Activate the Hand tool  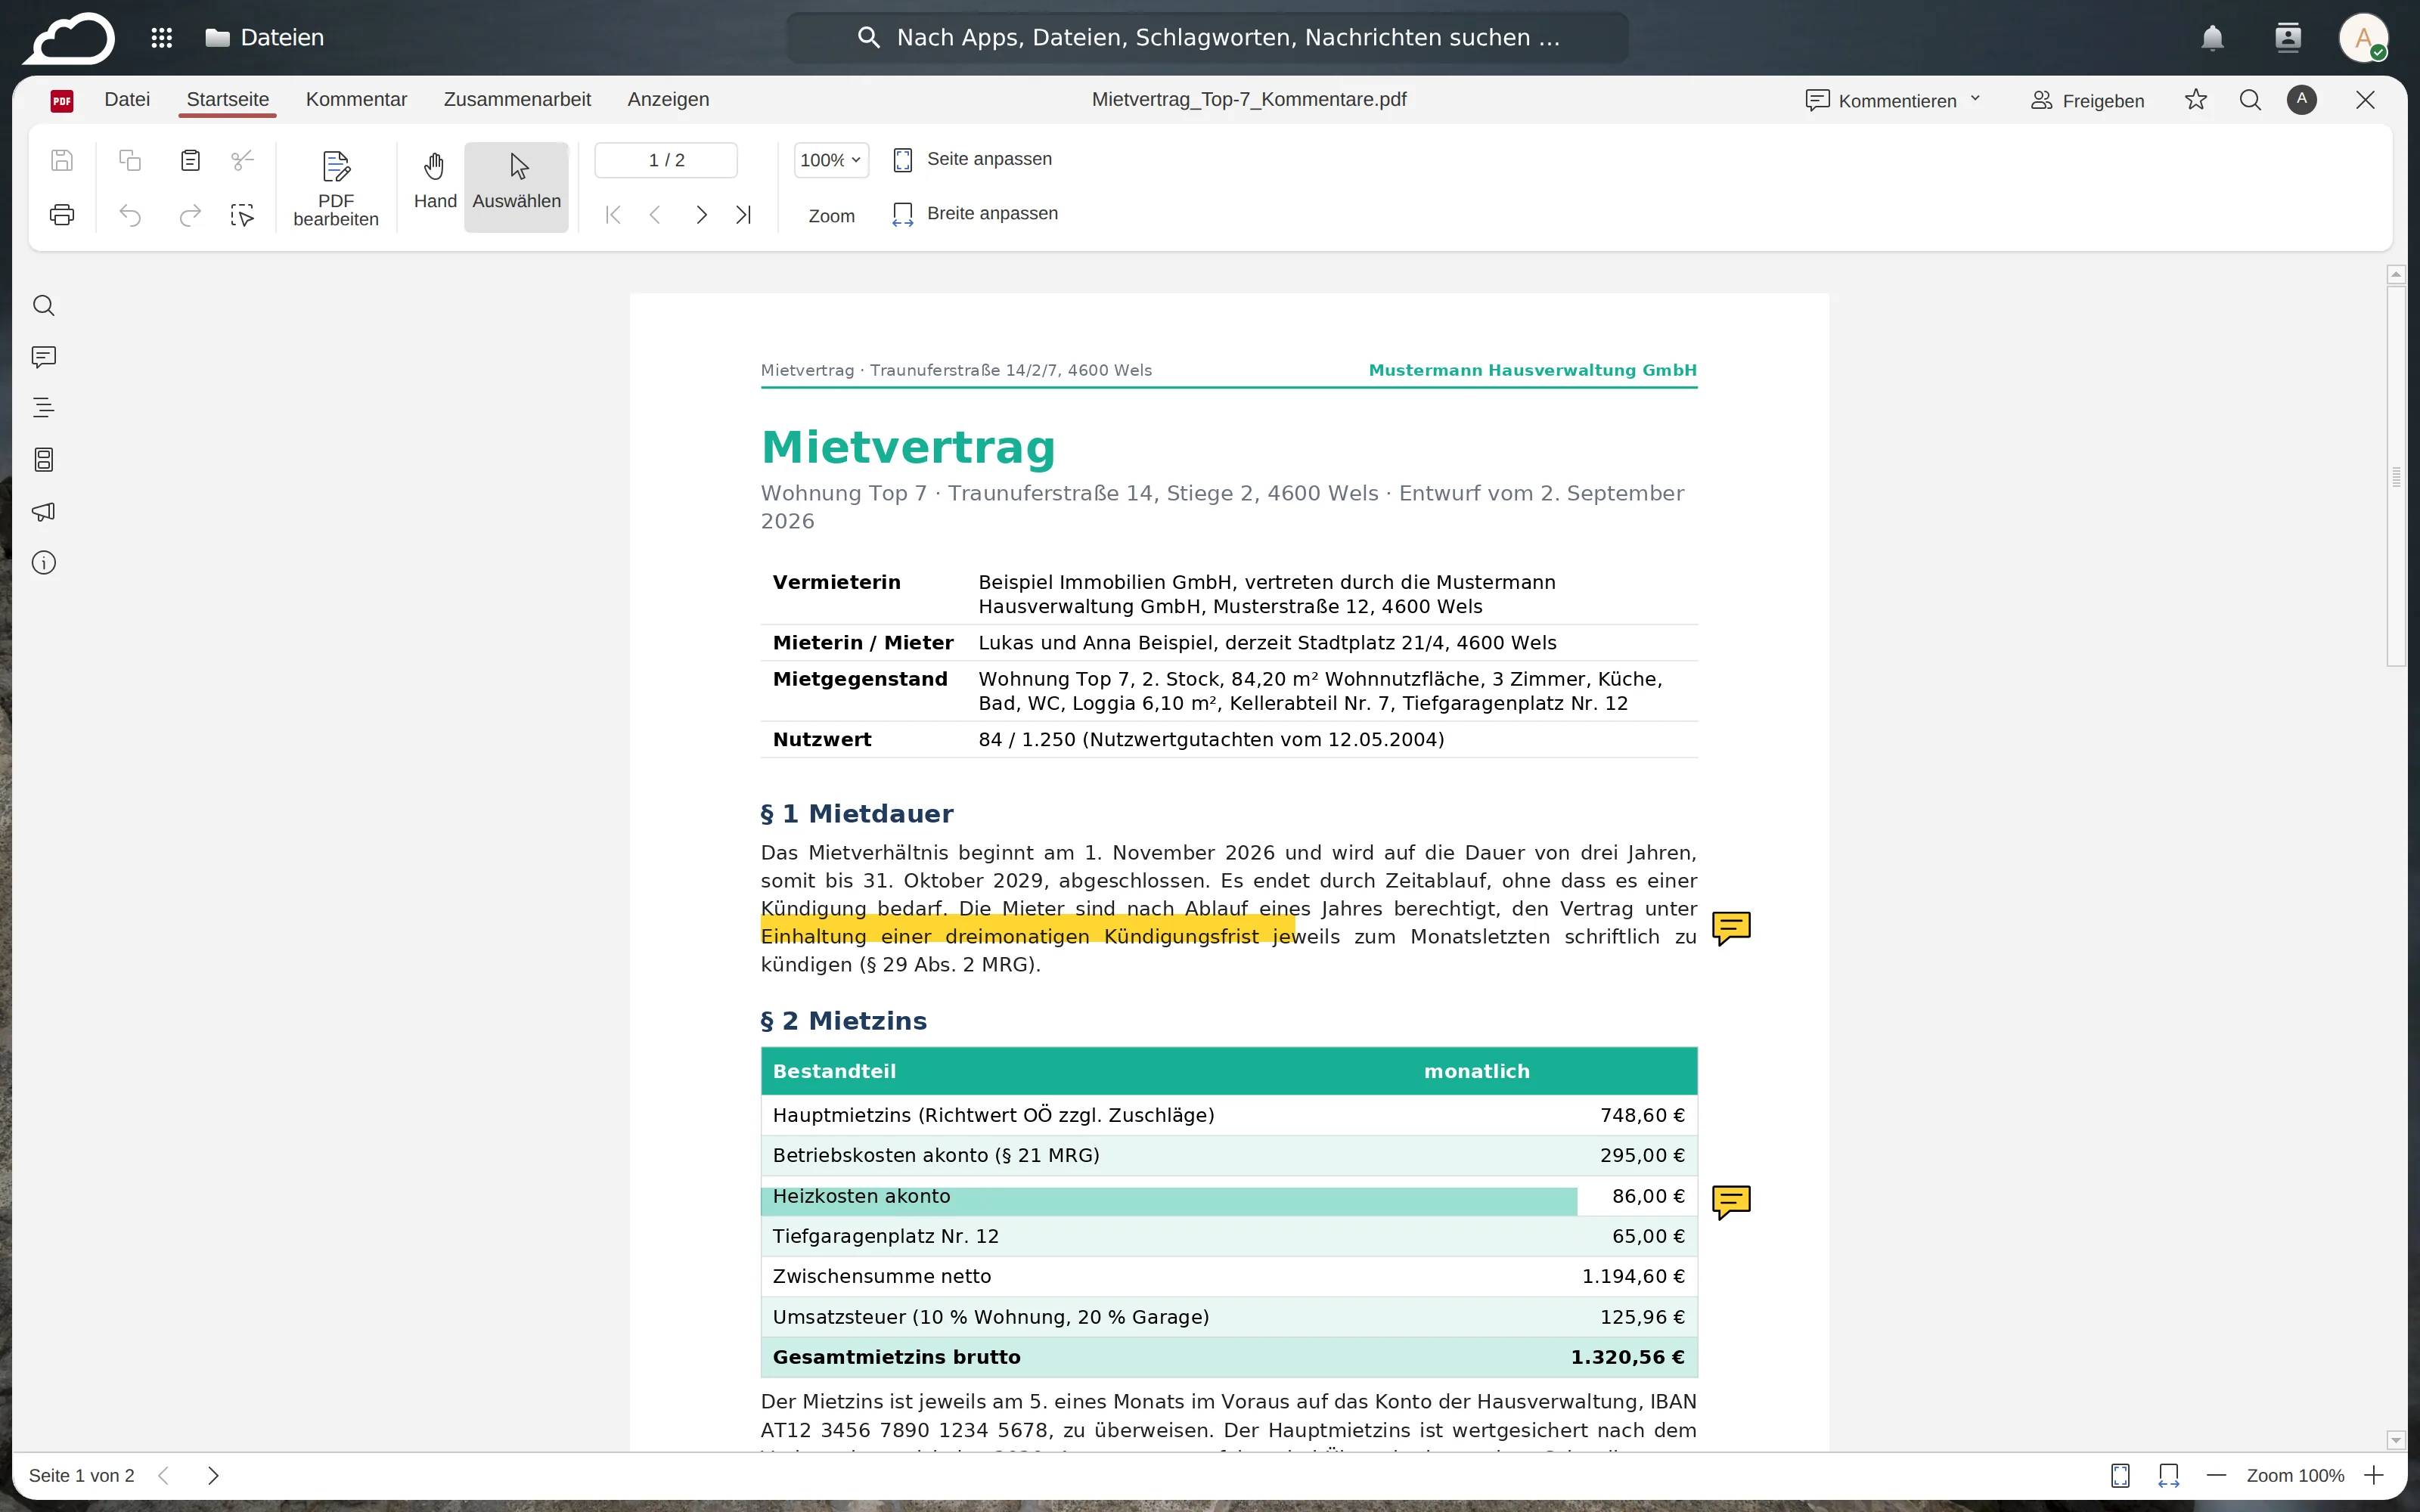[435, 188]
